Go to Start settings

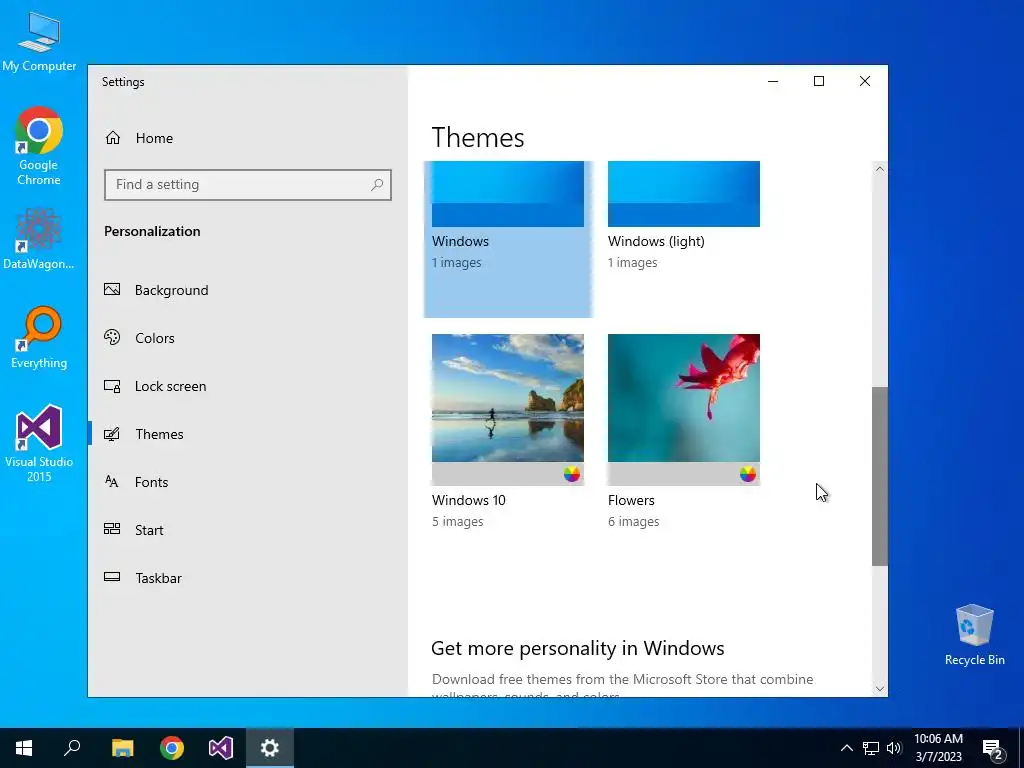[x=248, y=530]
